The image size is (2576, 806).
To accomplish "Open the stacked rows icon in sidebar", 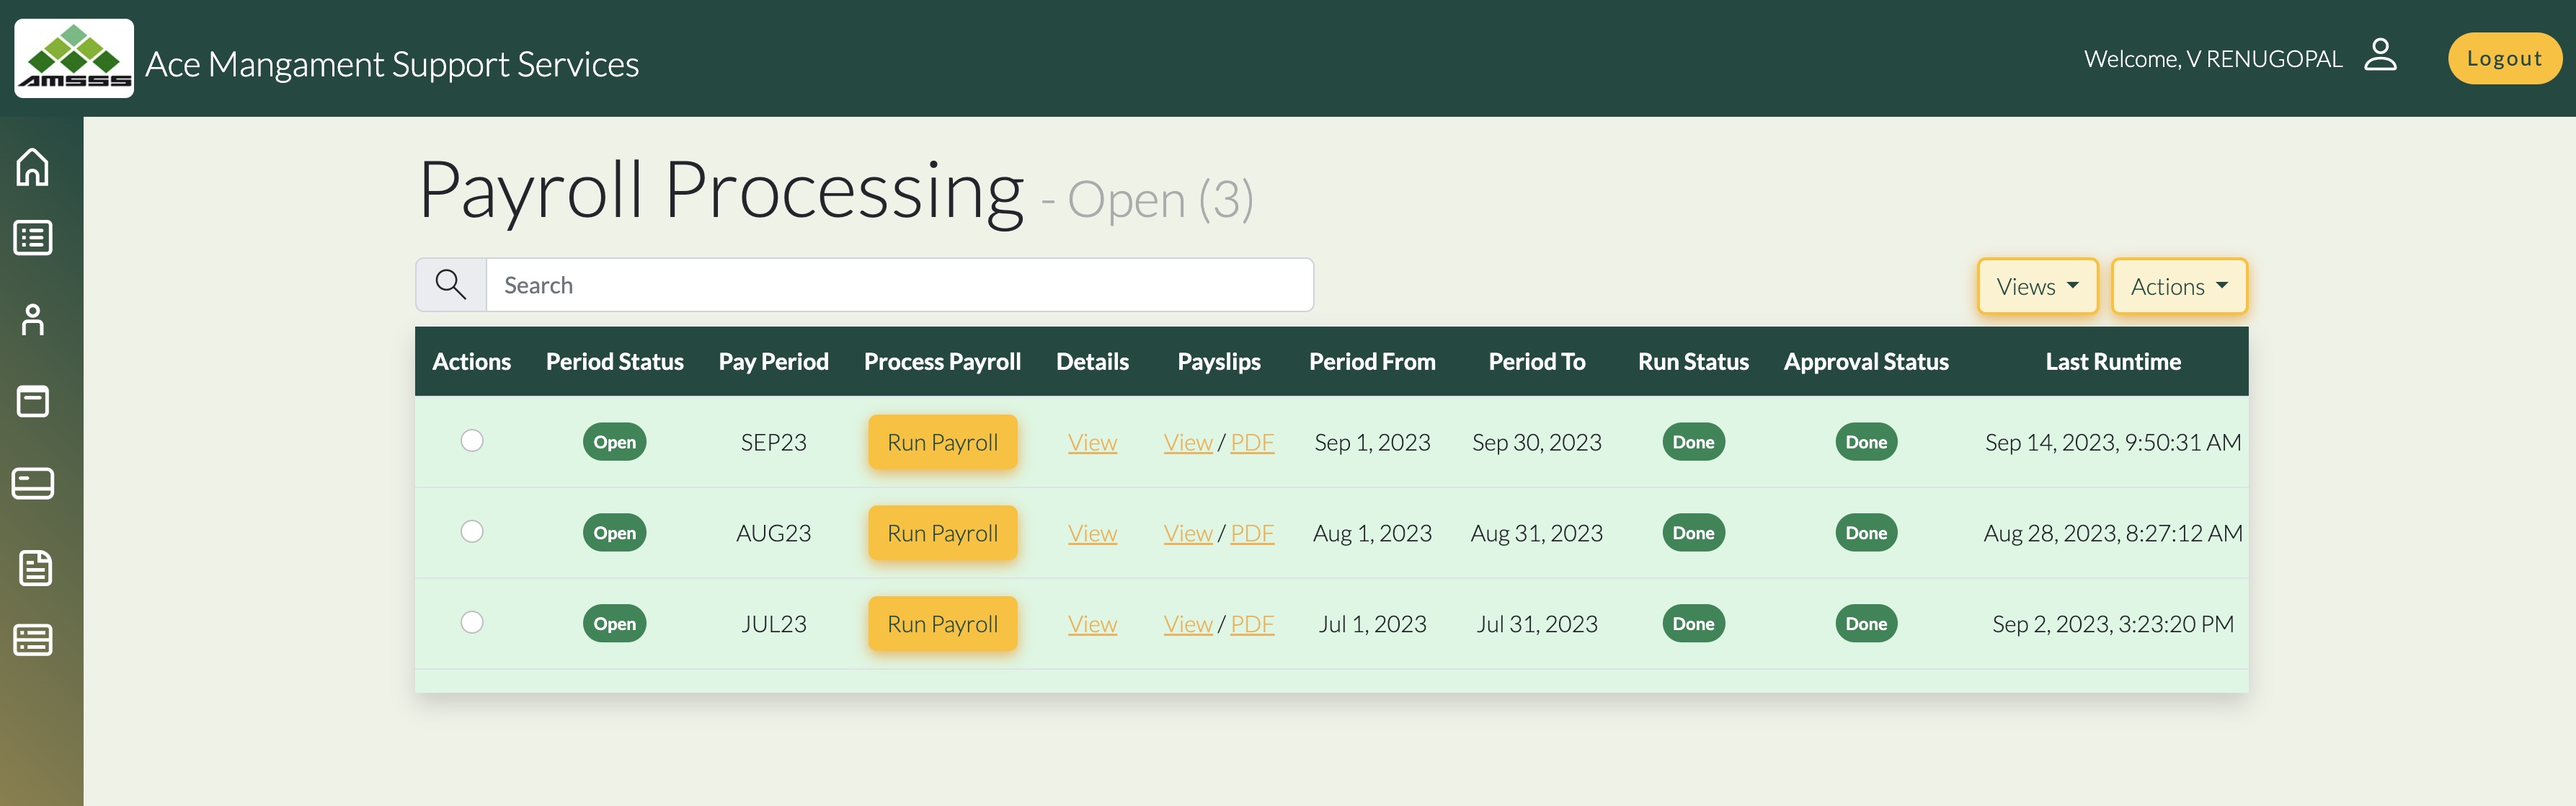I will (33, 640).
